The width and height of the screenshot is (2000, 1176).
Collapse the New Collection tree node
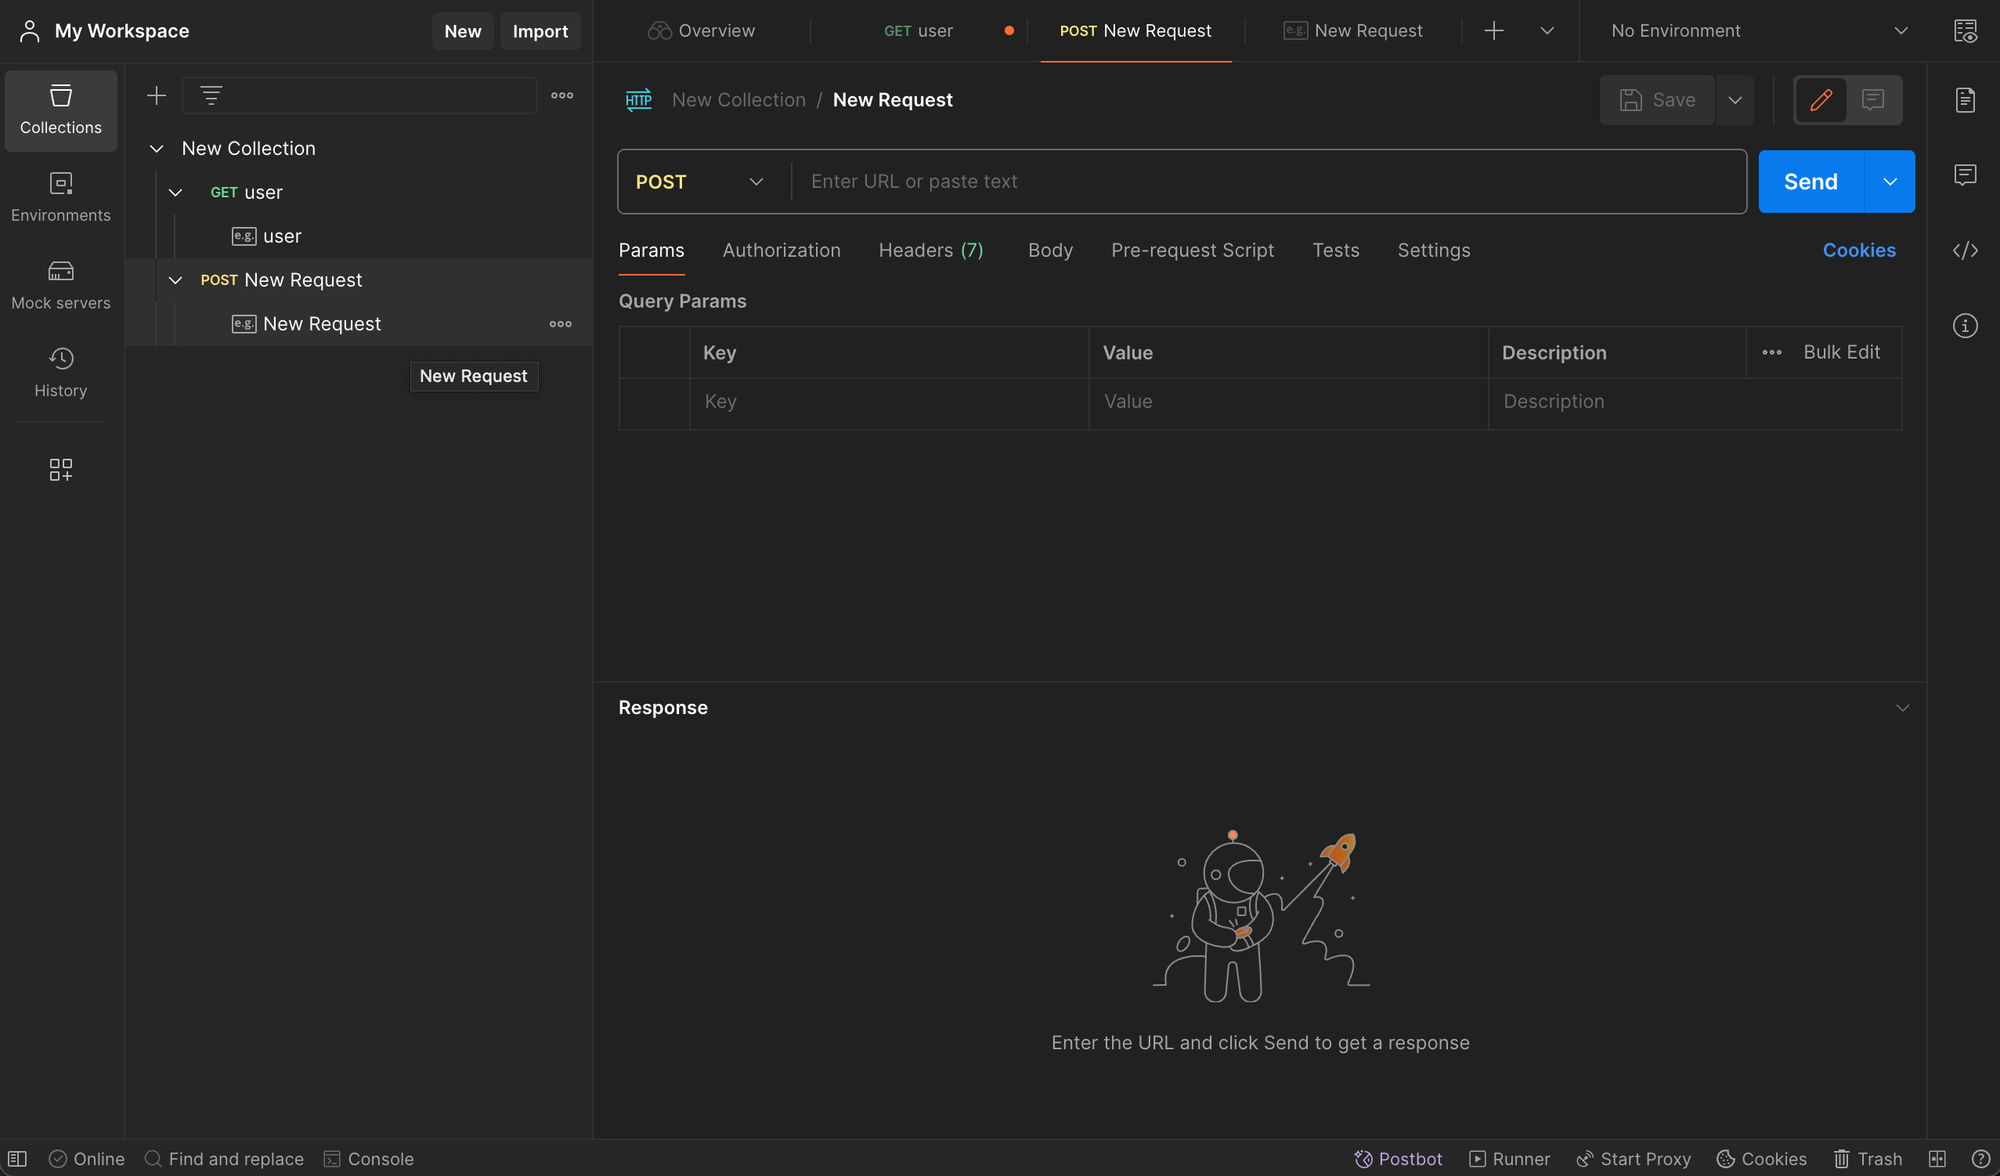click(156, 149)
